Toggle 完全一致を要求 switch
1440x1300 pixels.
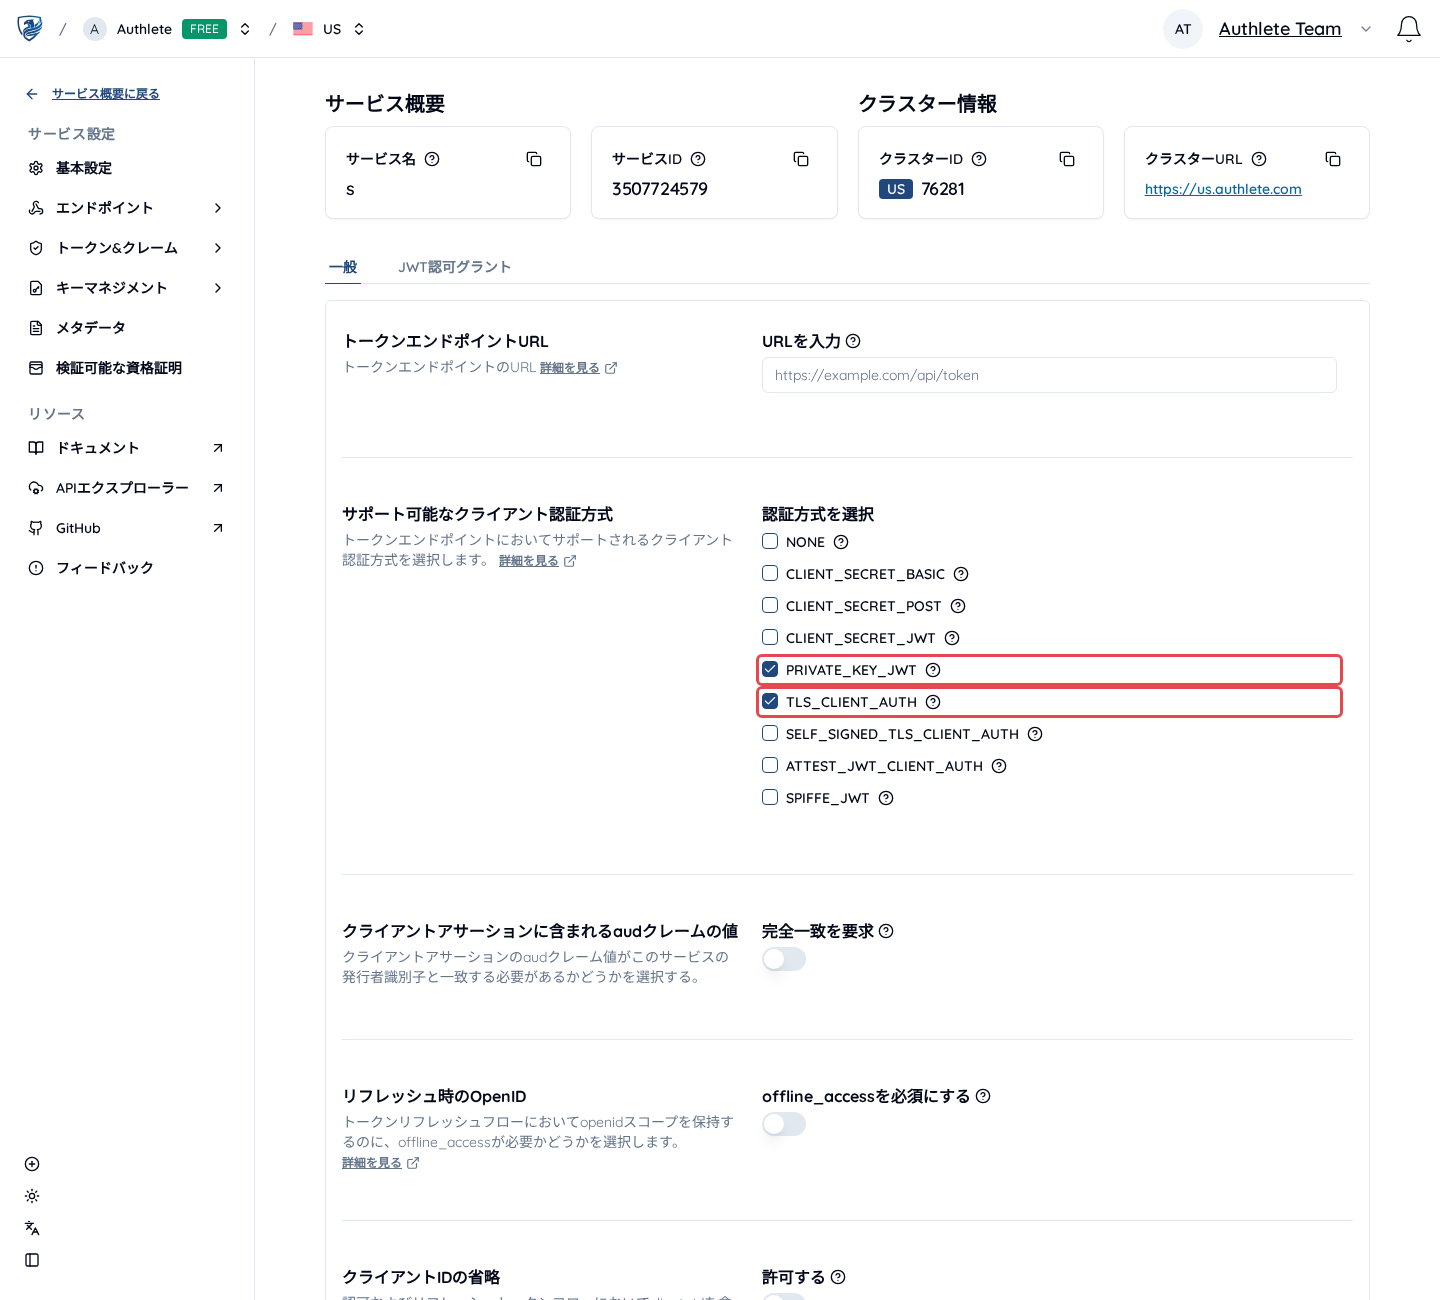coord(784,959)
